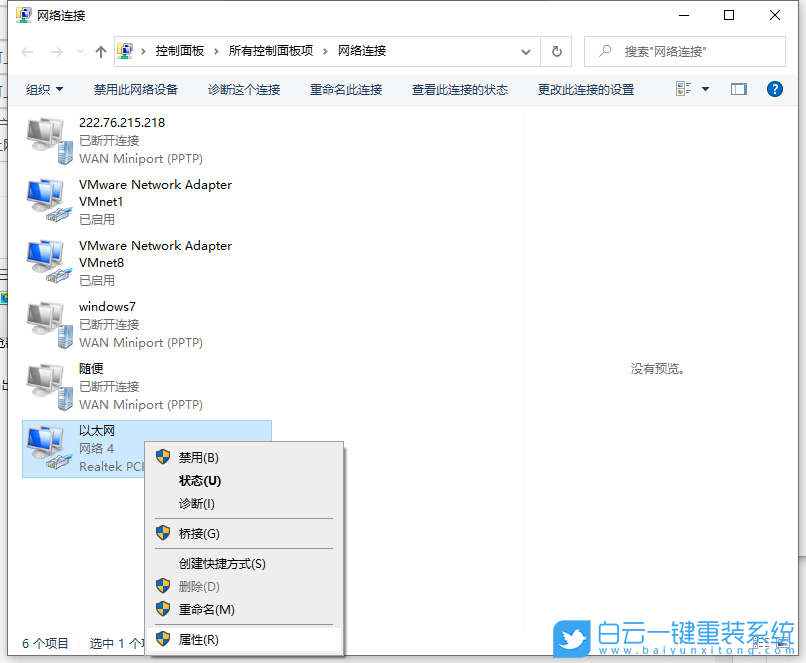Click the refresh icon in the address bar
Screen dimensions: 806x663
pos(557,51)
